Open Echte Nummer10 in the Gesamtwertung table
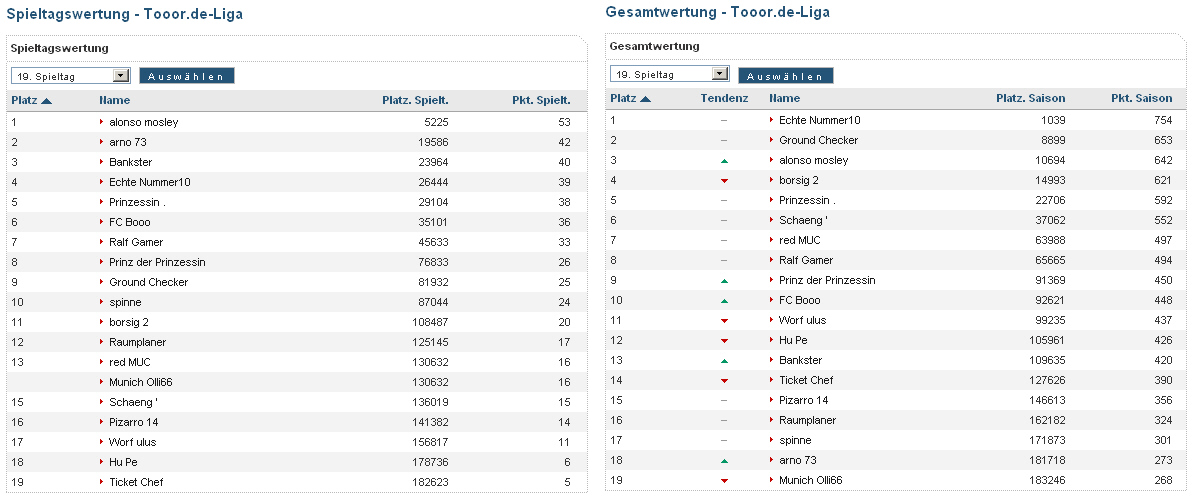The width and height of the screenshot is (1197, 499). (819, 120)
